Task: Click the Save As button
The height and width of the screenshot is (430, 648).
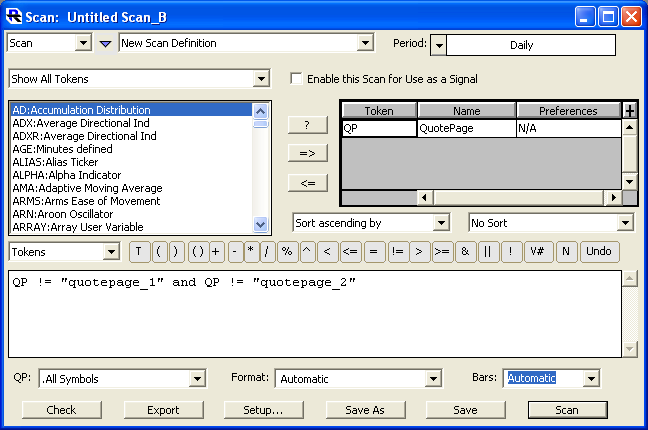Action: click(x=365, y=410)
